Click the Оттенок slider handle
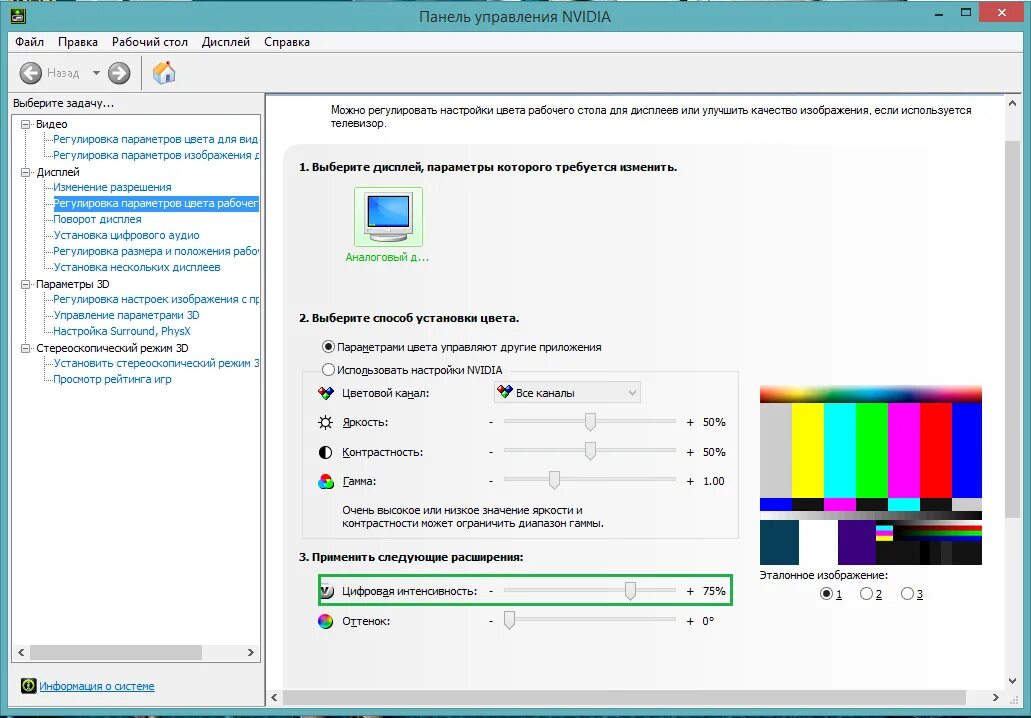Viewport: 1031px width, 718px height. [x=509, y=621]
